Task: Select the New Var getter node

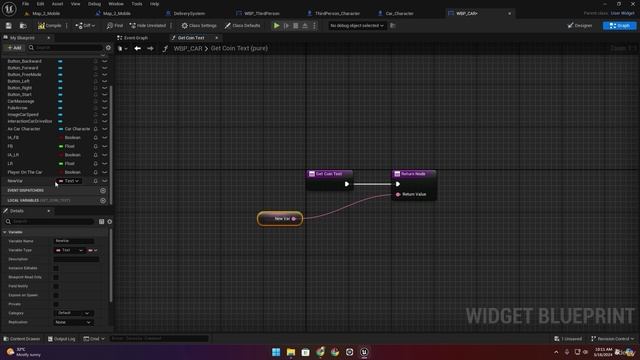Action: pos(280,219)
